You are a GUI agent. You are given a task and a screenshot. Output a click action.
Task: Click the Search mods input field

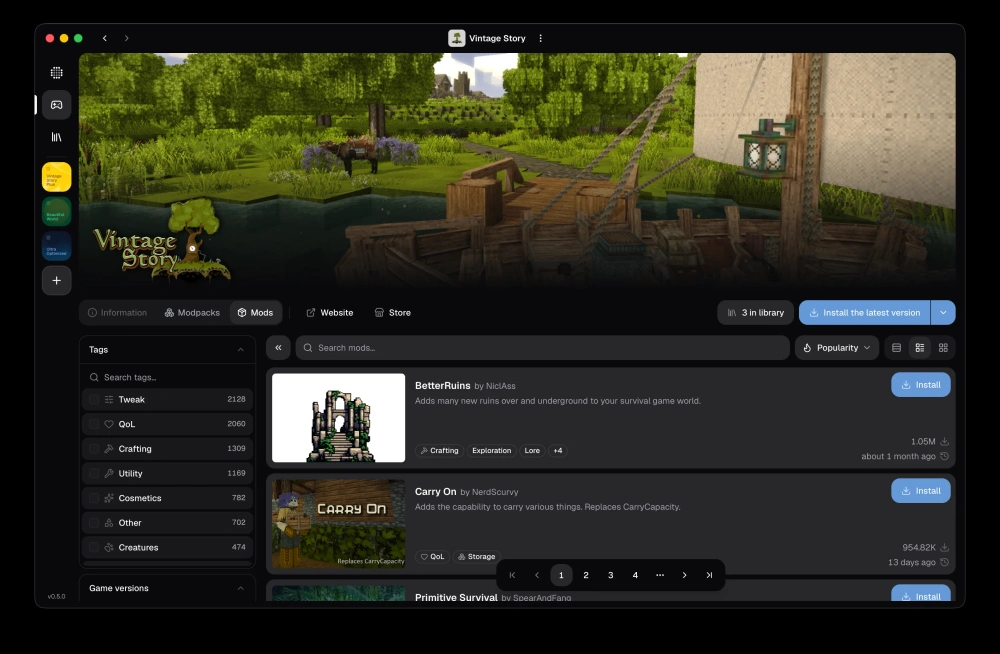point(543,348)
